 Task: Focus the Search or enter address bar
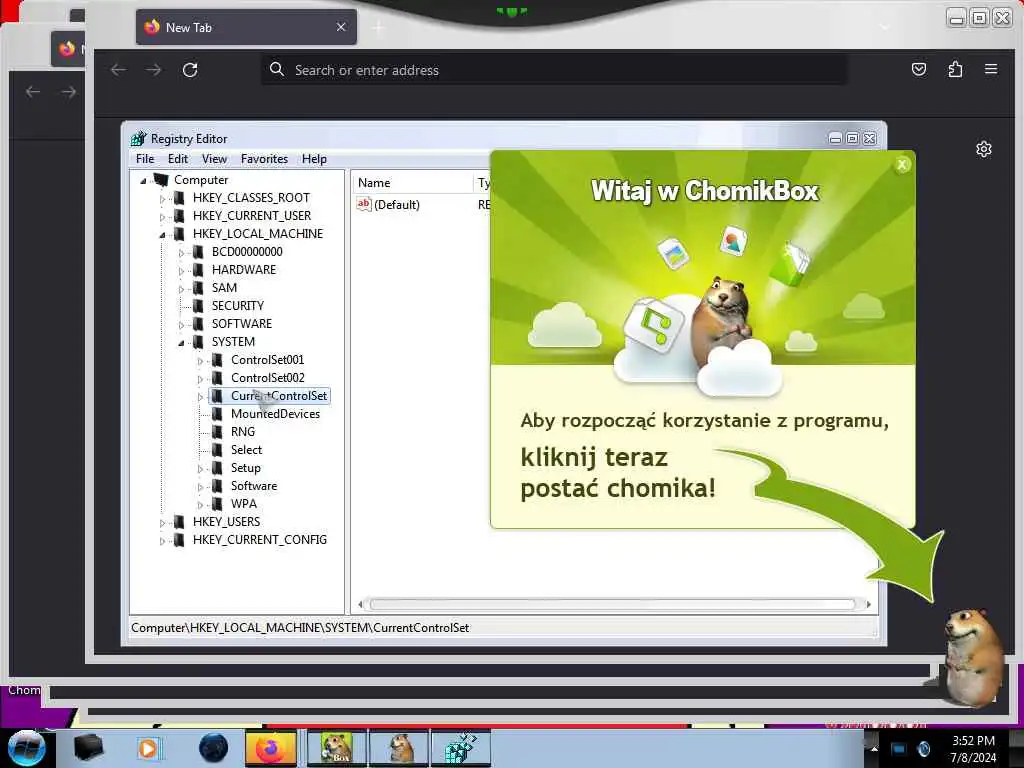[555, 70]
